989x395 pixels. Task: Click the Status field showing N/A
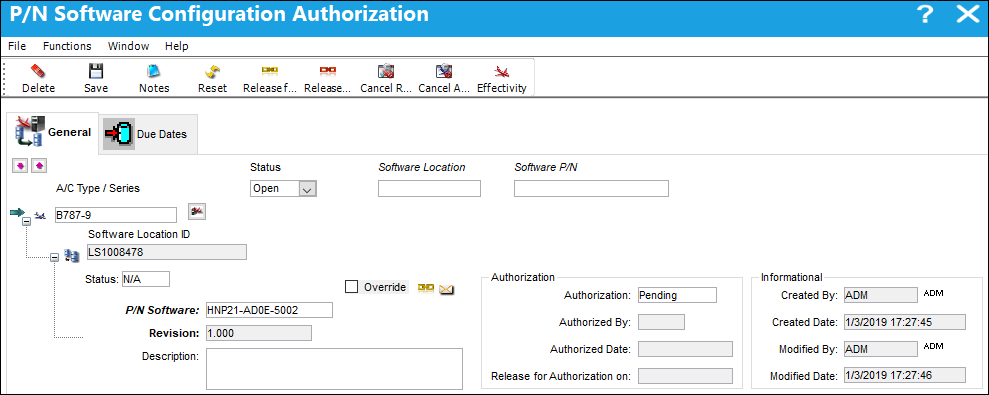click(x=145, y=279)
